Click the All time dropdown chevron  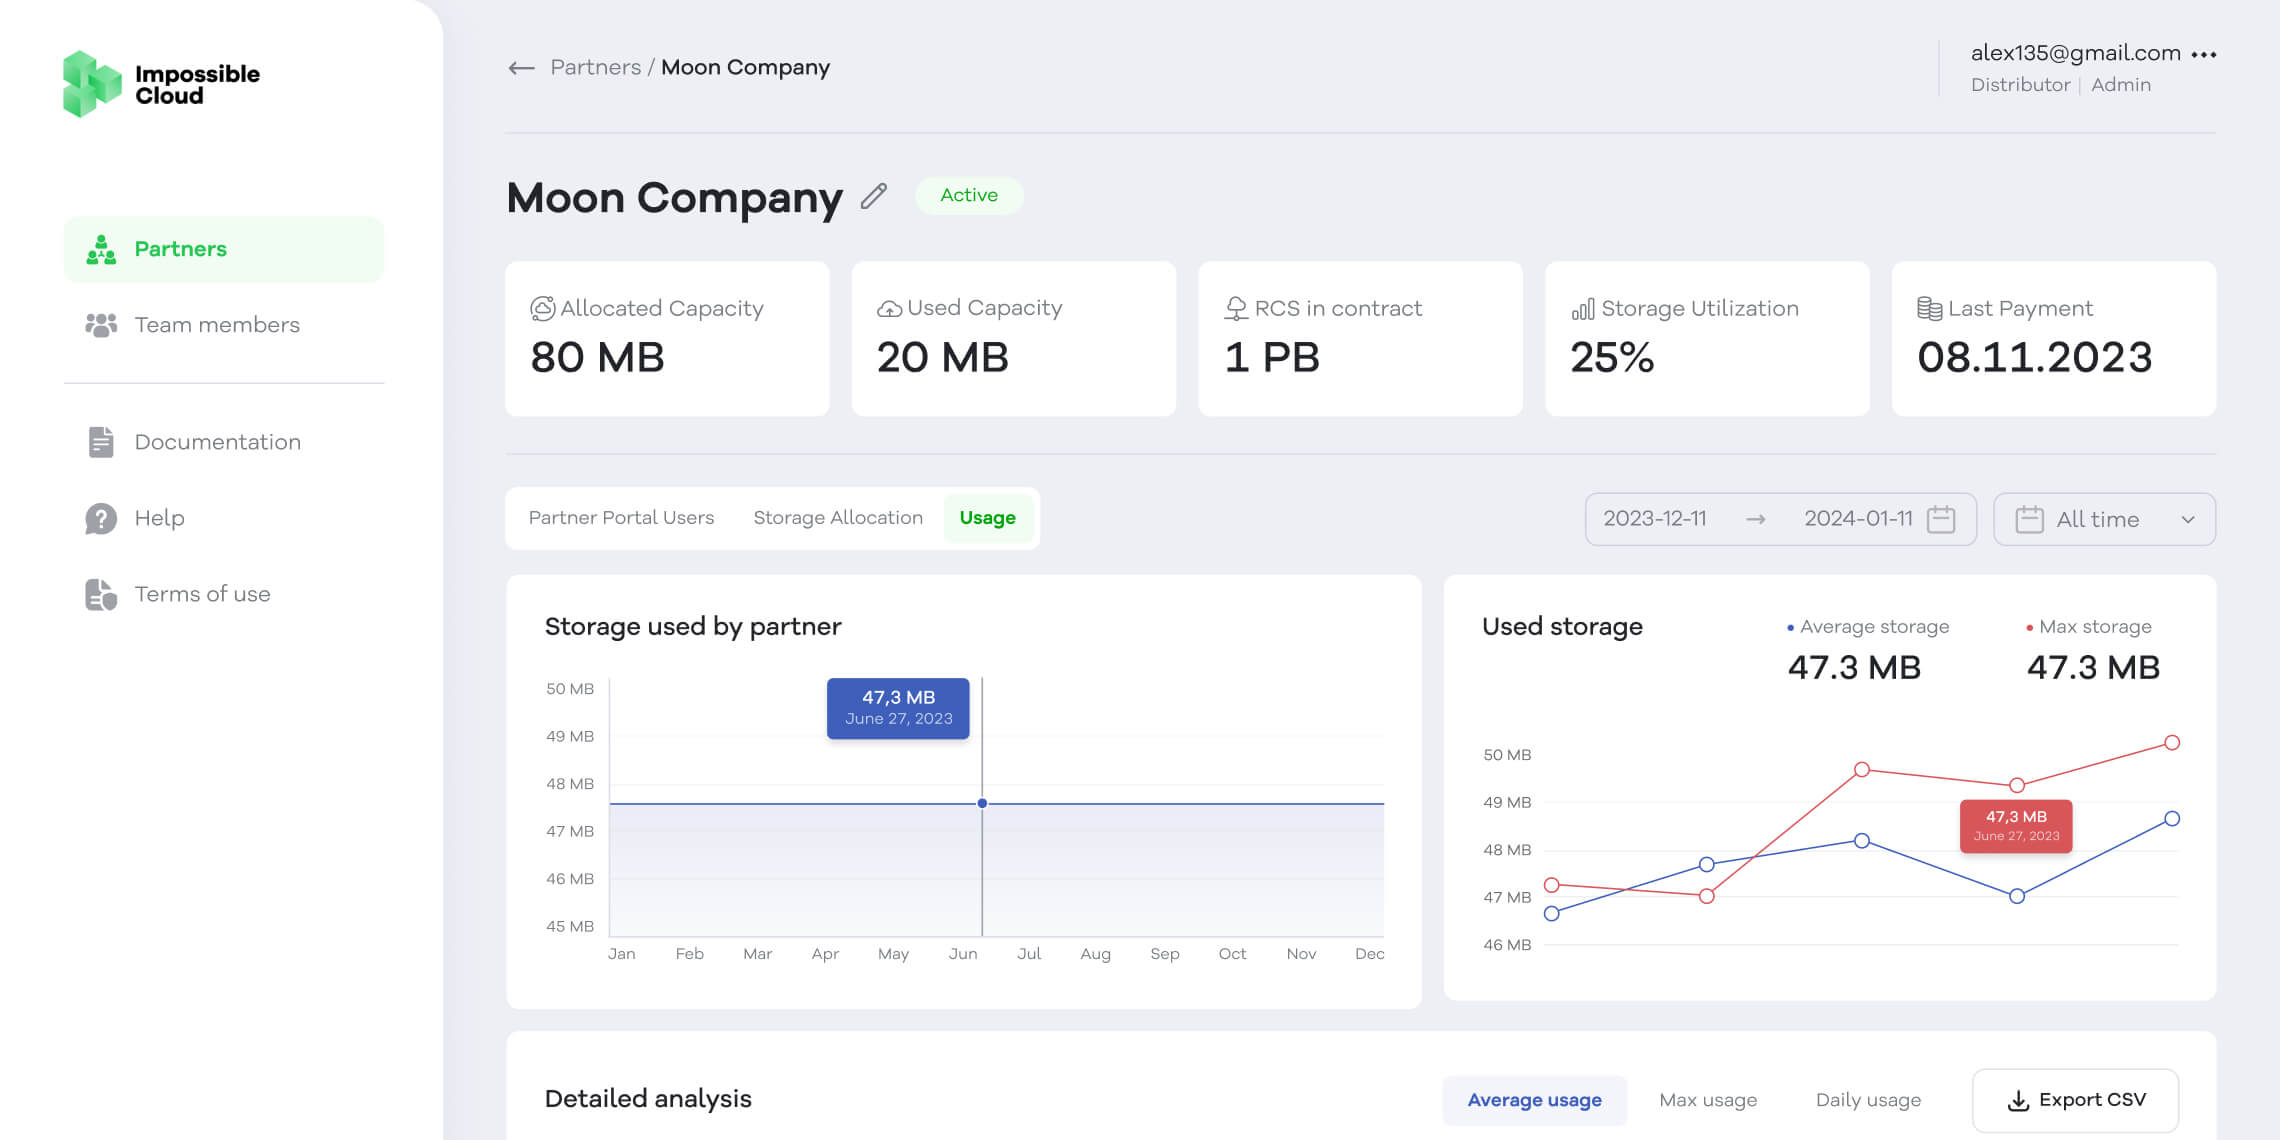pyautogui.click(x=2188, y=520)
